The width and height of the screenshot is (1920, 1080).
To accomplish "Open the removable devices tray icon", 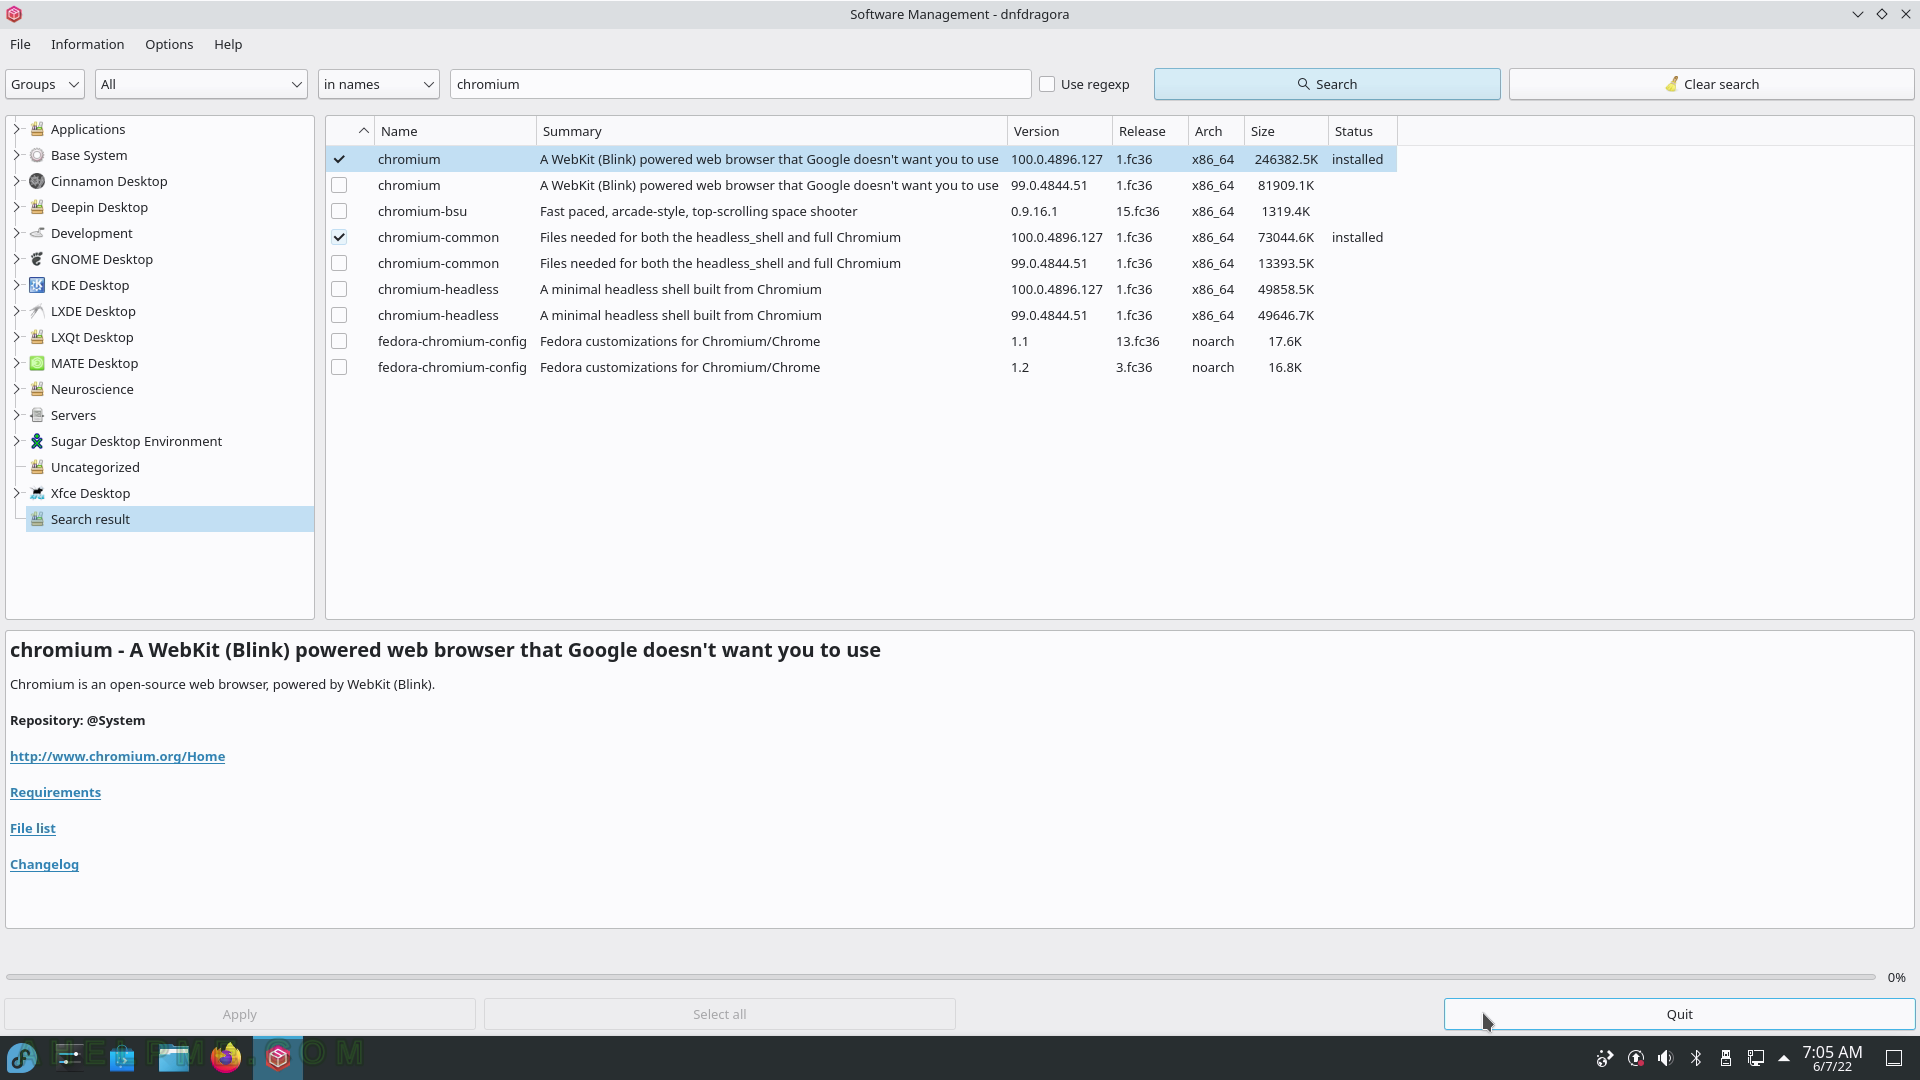I will pyautogui.click(x=1726, y=1058).
